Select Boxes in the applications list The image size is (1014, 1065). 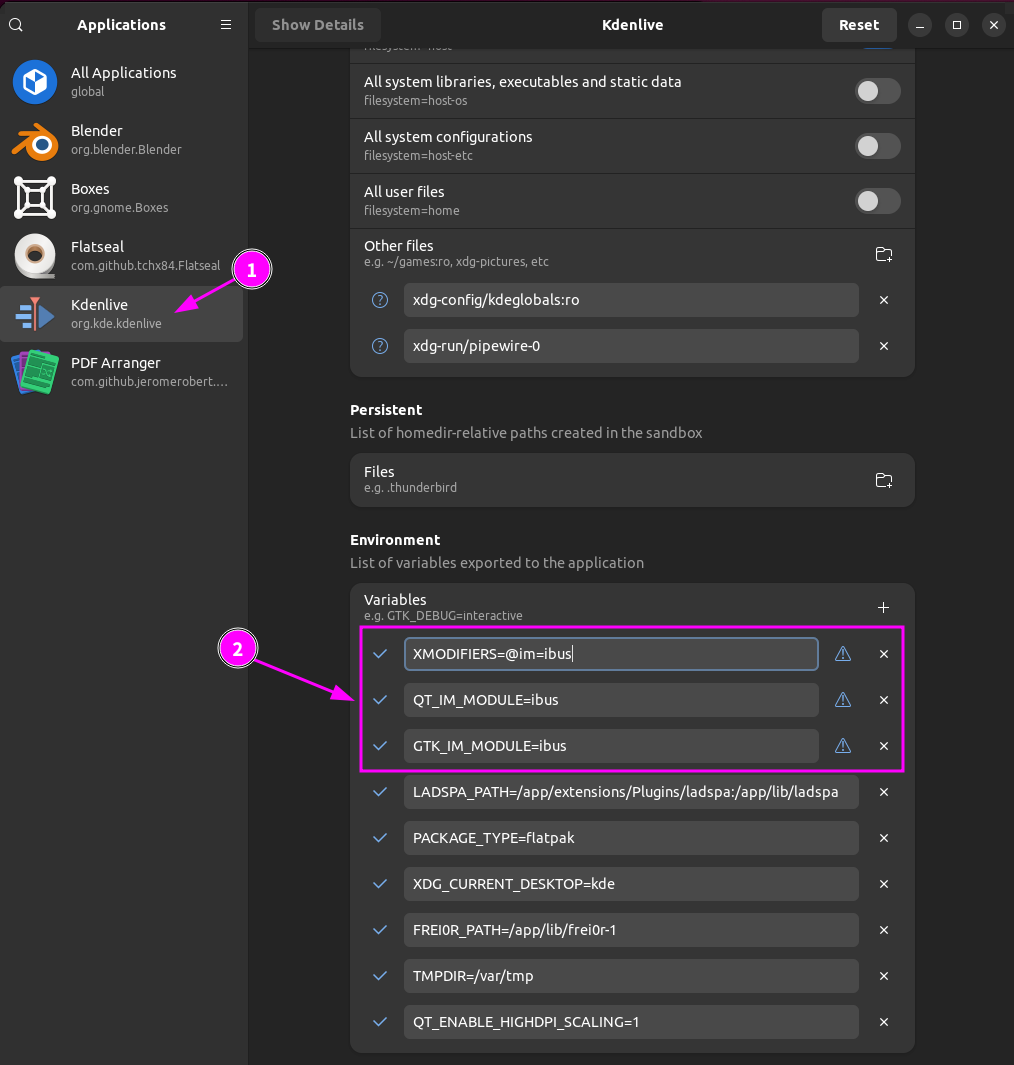pyautogui.click(x=122, y=198)
